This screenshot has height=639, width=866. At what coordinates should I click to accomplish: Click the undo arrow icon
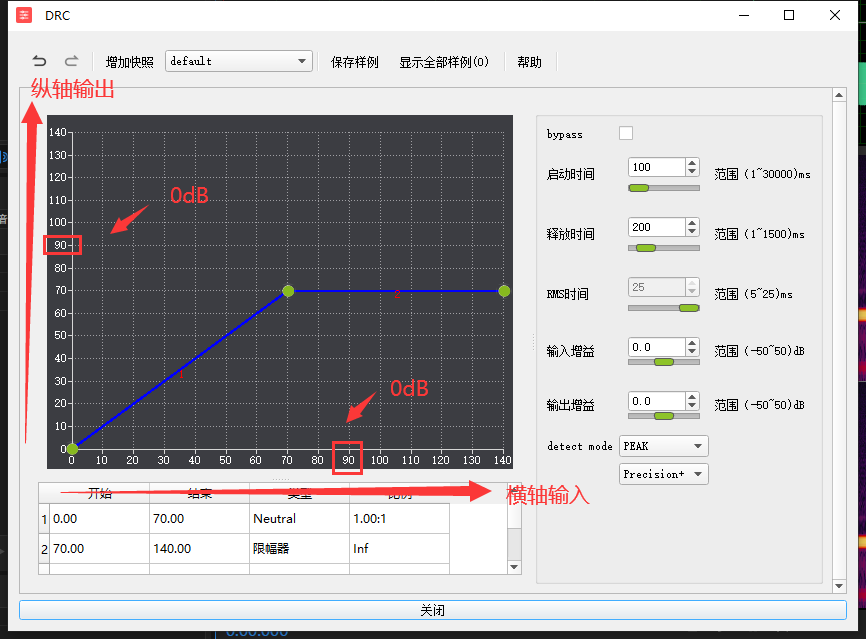39,61
